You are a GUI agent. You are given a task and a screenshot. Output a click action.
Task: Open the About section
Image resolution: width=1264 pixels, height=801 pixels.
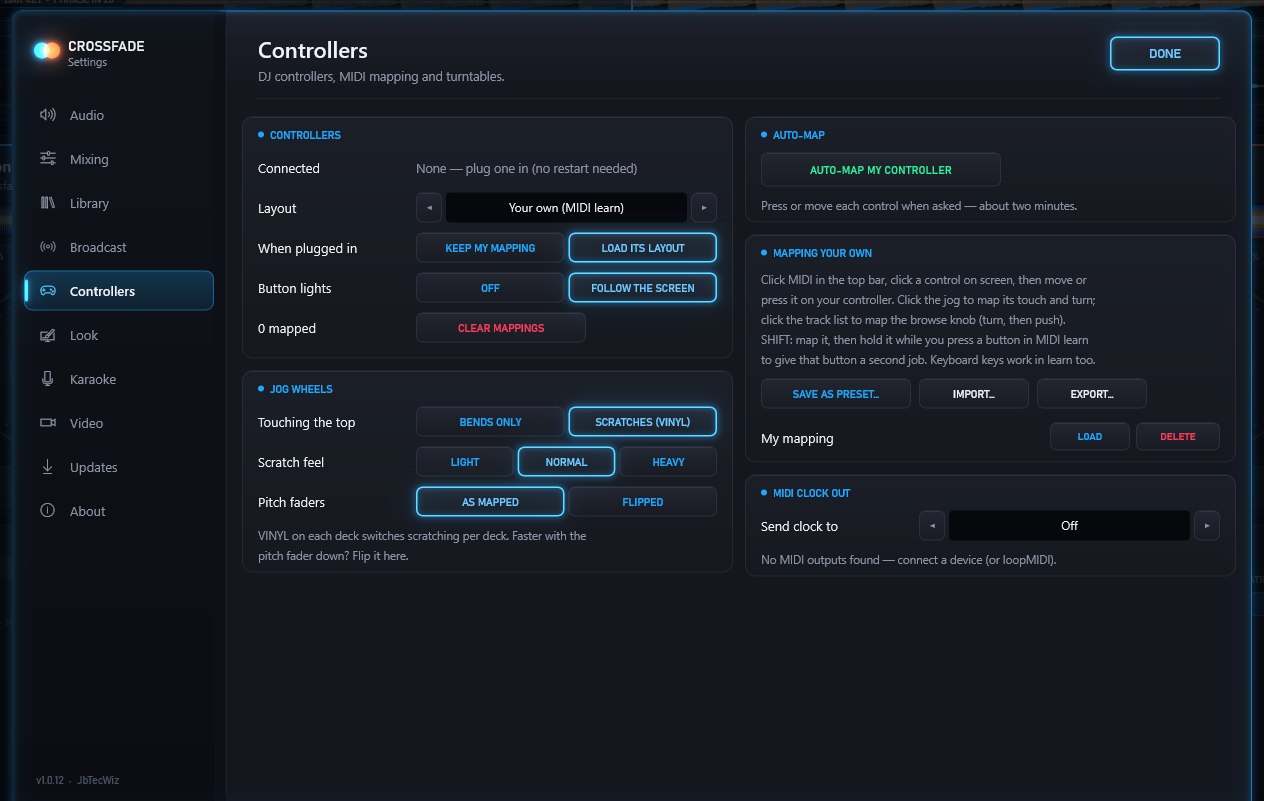(119, 511)
